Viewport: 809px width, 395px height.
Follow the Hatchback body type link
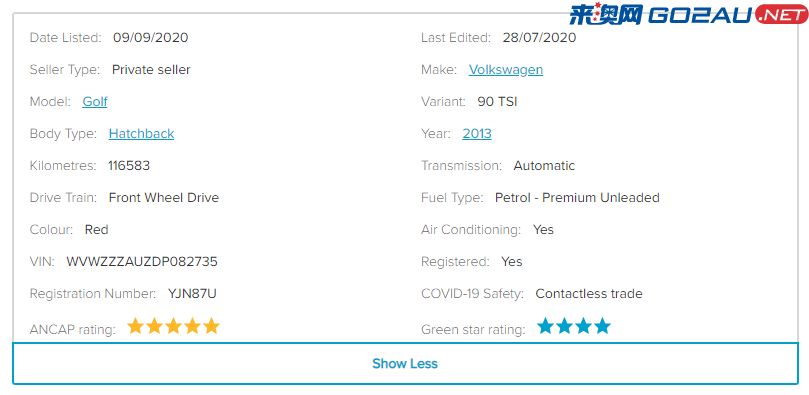pyautogui.click(x=141, y=134)
